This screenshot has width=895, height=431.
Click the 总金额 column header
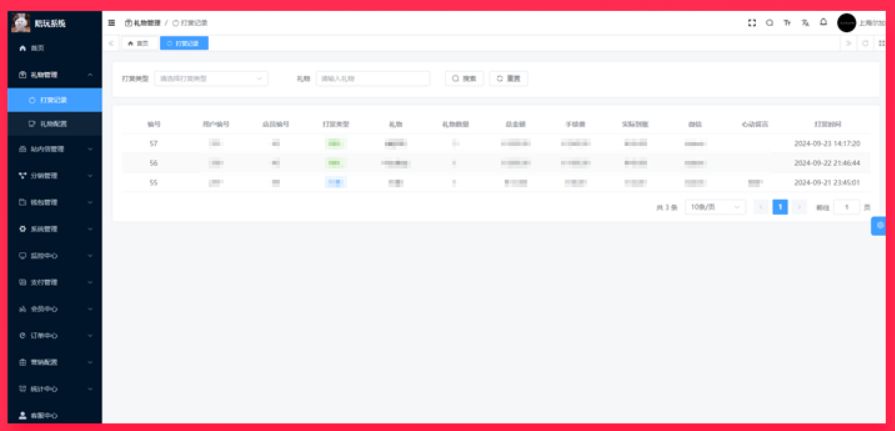coord(515,124)
